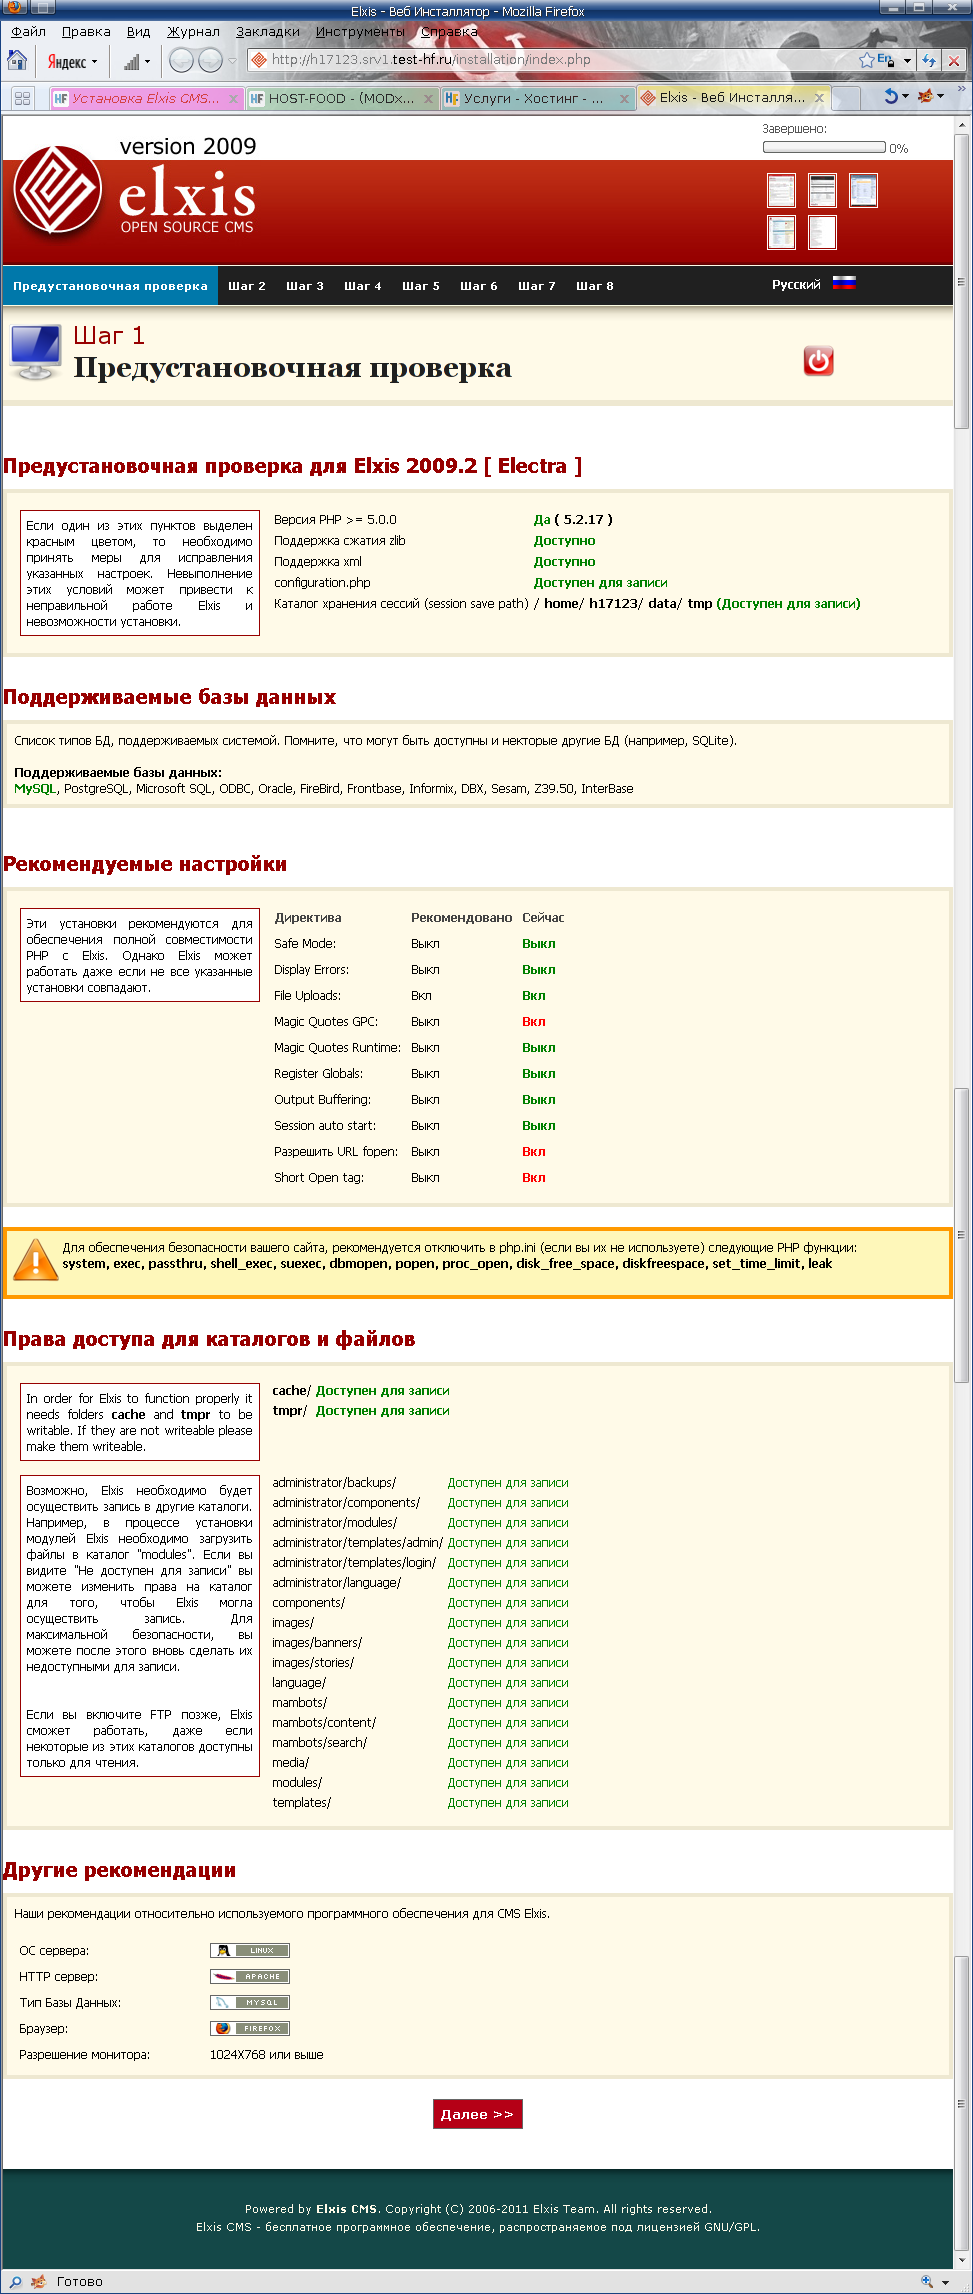Open screenshot thumbnail with blue admin screen

point(863,190)
